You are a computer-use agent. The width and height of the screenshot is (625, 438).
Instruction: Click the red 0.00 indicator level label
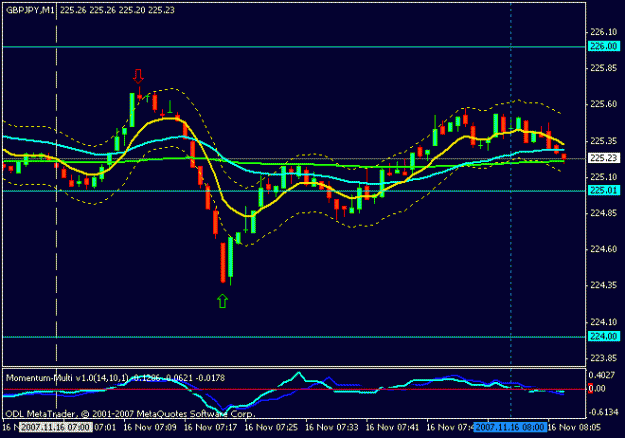tap(597, 389)
